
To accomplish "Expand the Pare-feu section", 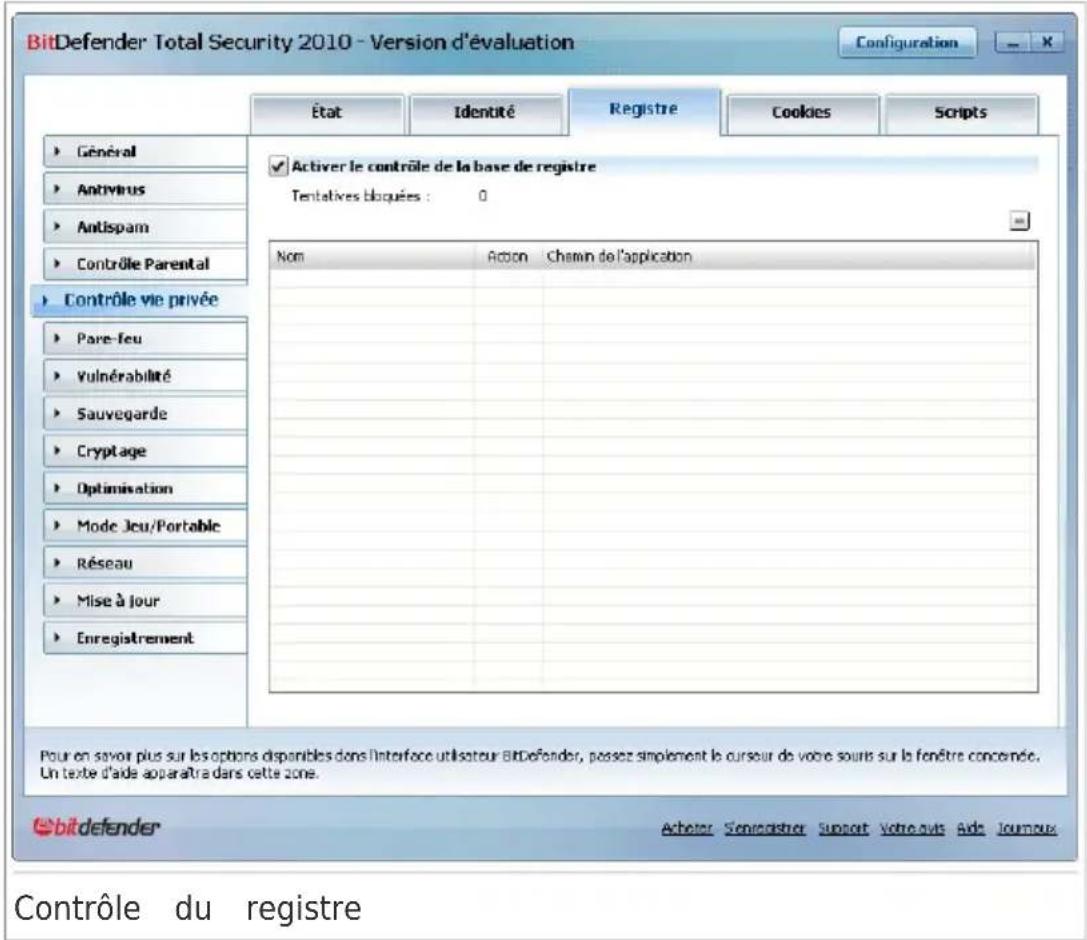I will tap(145, 339).
